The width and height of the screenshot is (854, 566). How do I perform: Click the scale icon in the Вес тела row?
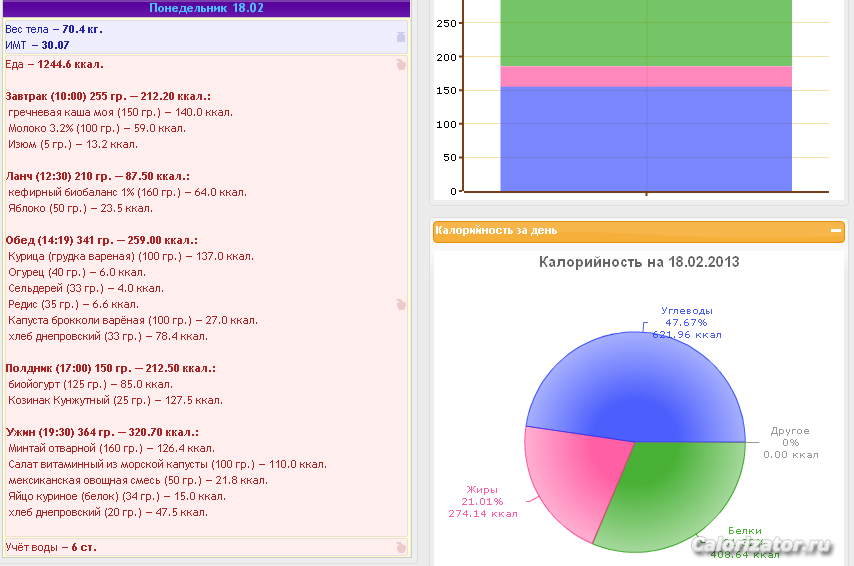point(401,37)
